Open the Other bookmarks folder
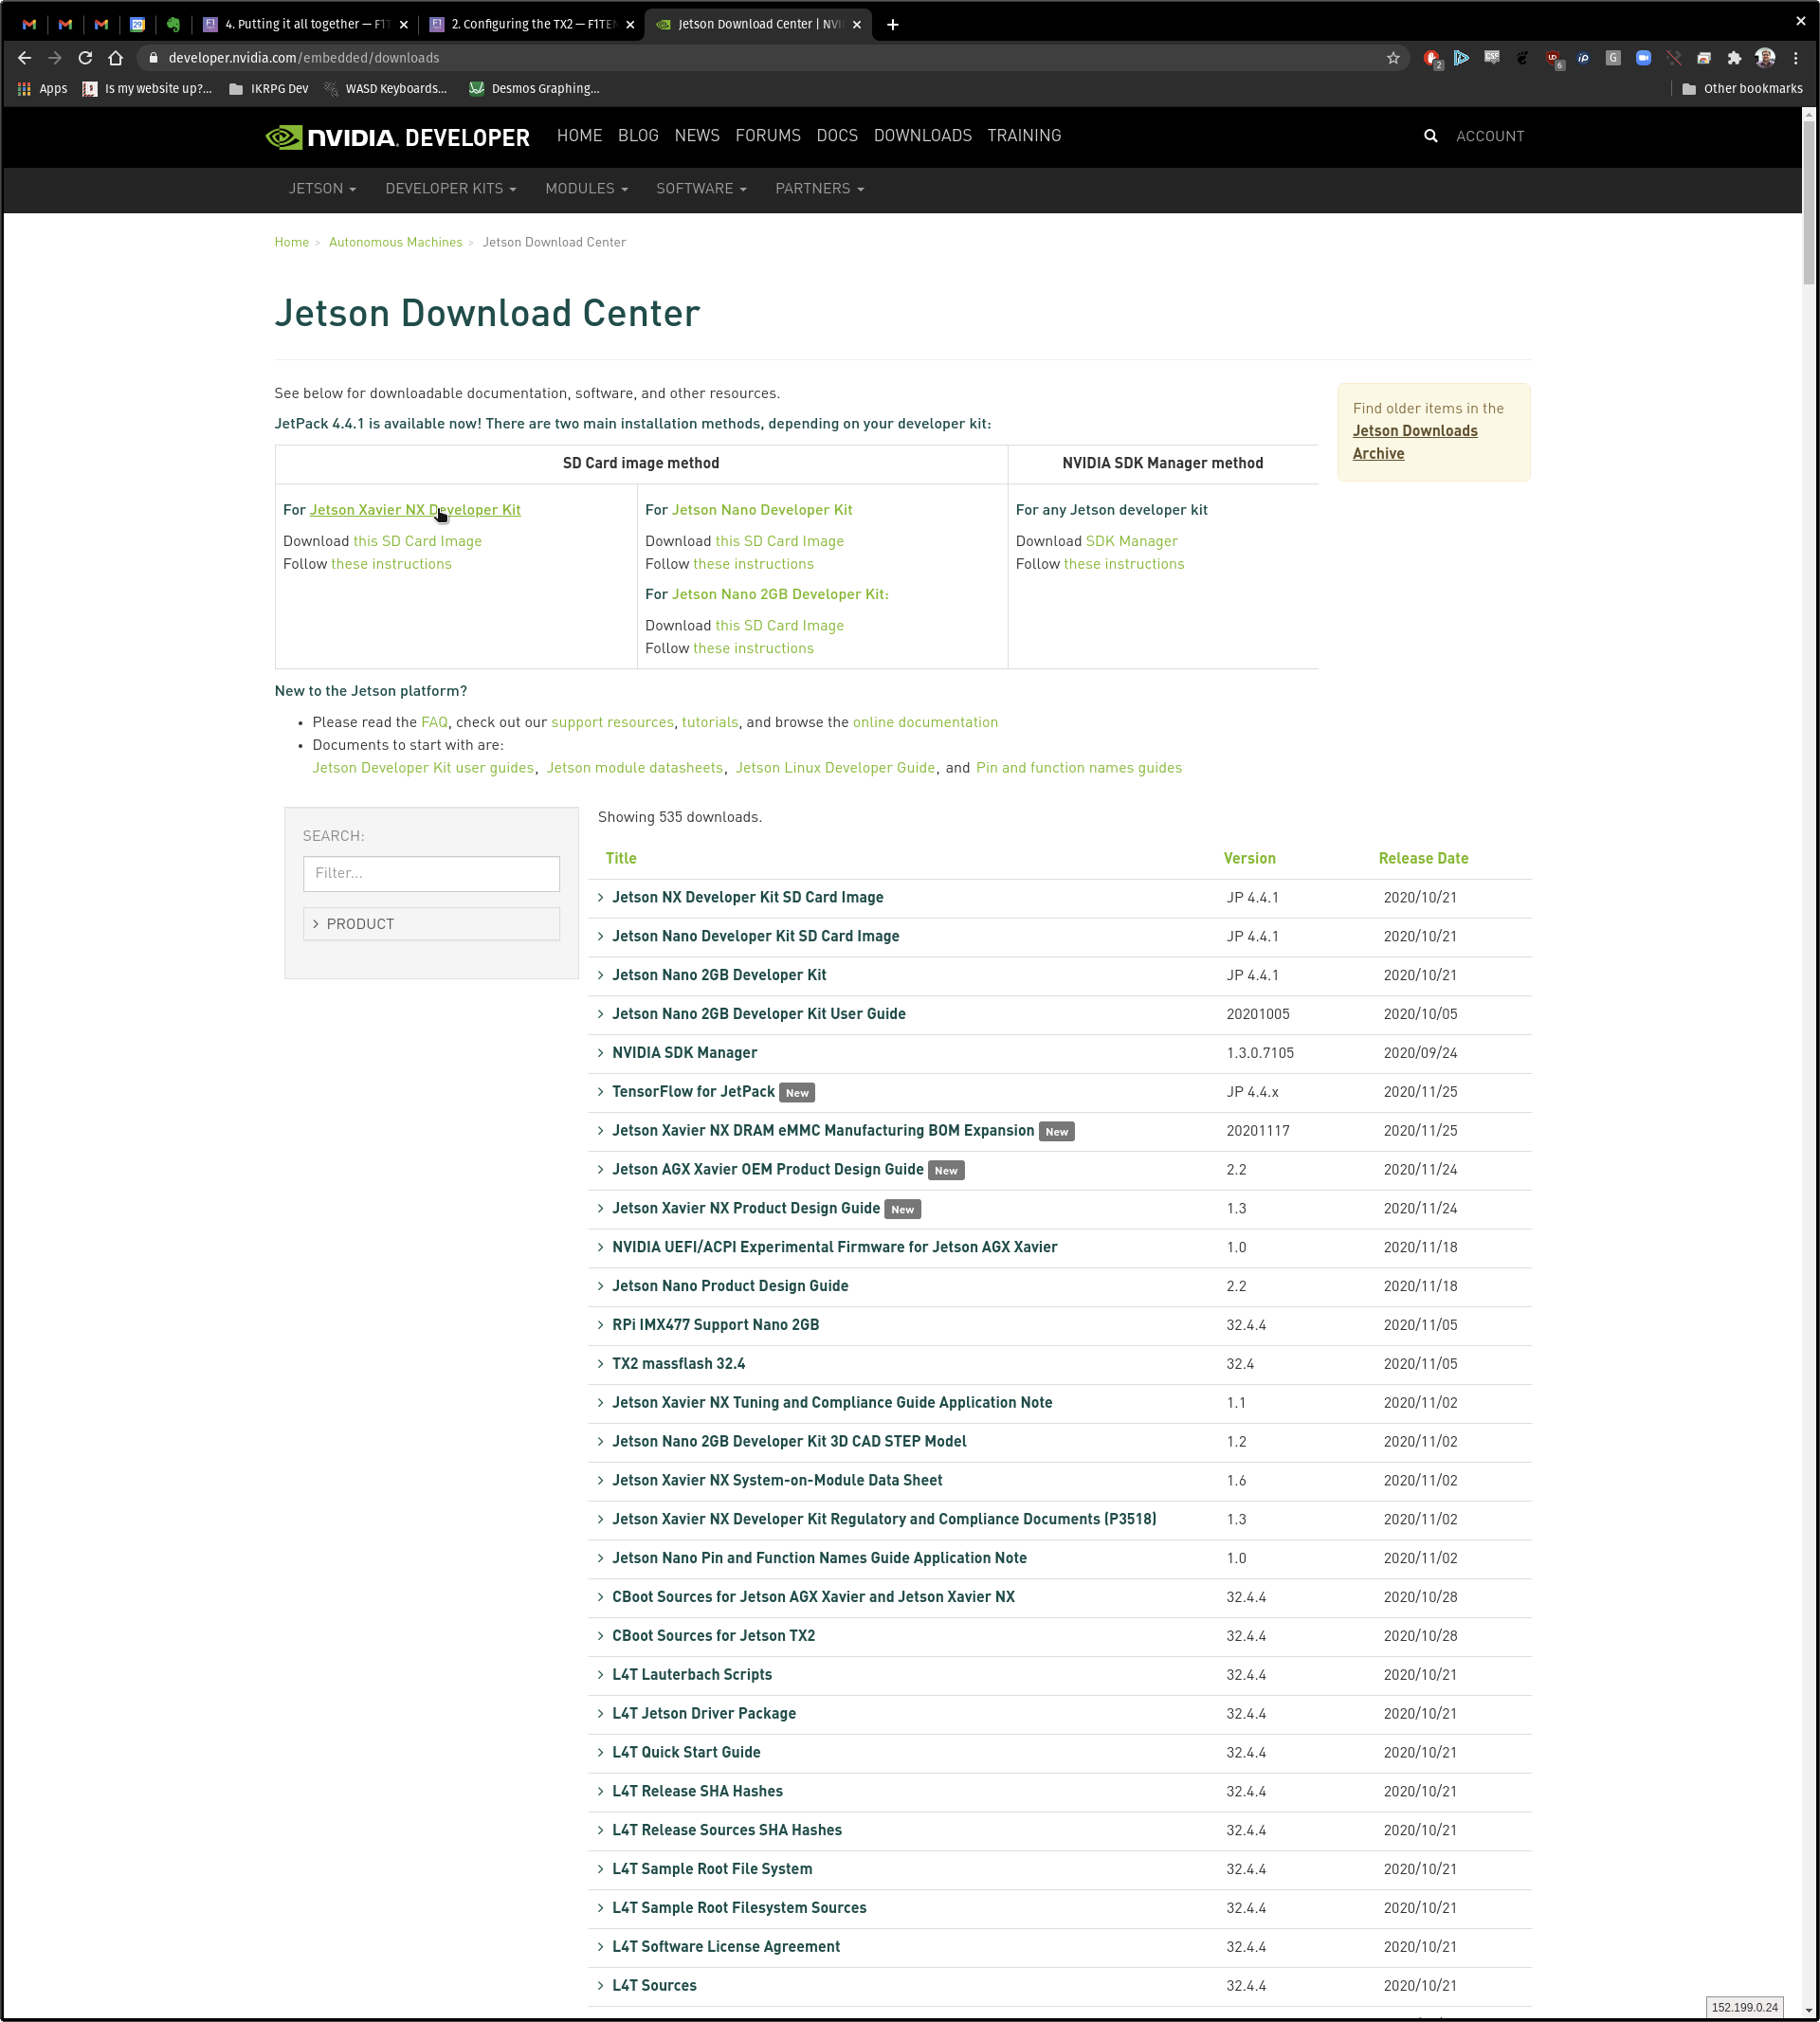 (1742, 89)
